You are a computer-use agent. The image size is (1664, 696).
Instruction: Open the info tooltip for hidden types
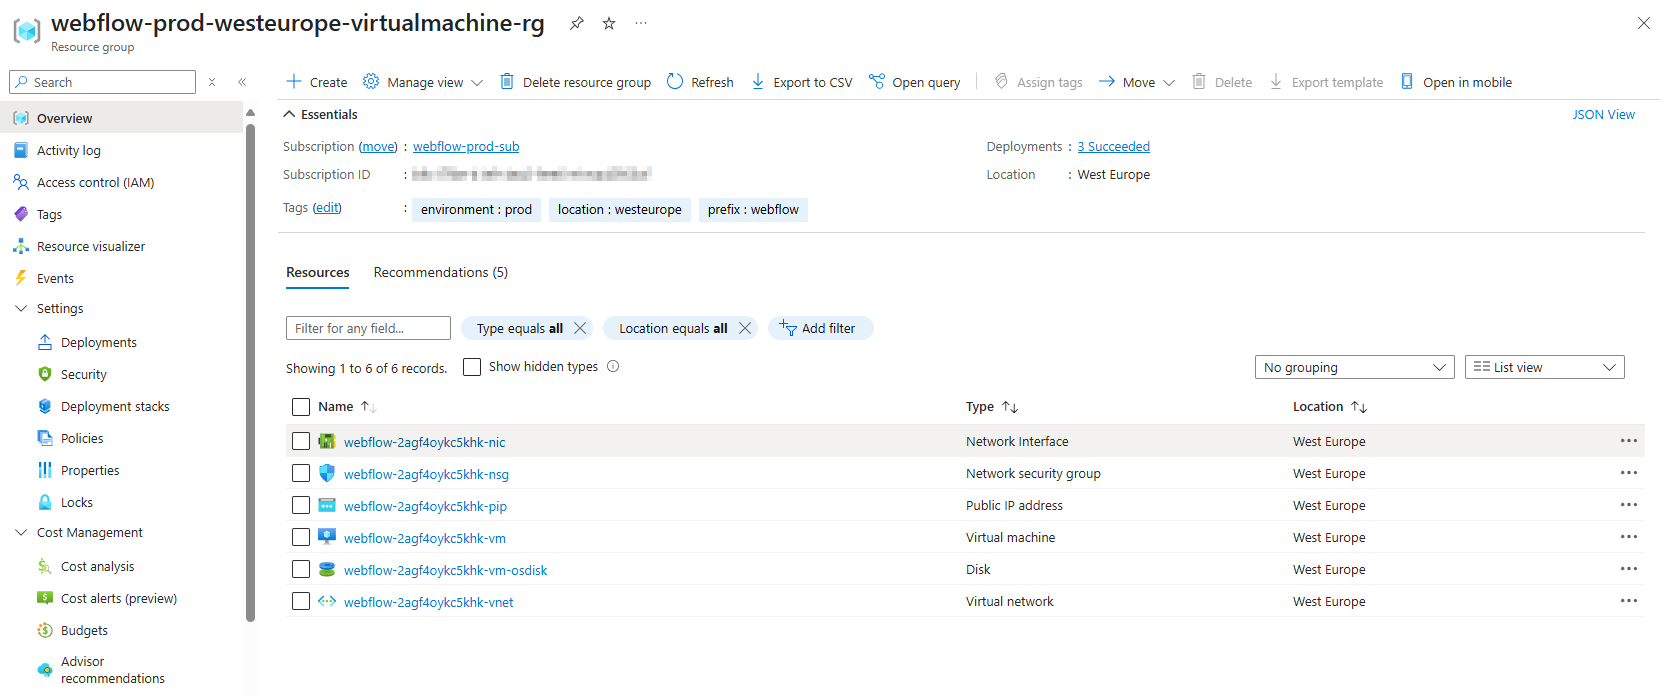click(x=613, y=366)
